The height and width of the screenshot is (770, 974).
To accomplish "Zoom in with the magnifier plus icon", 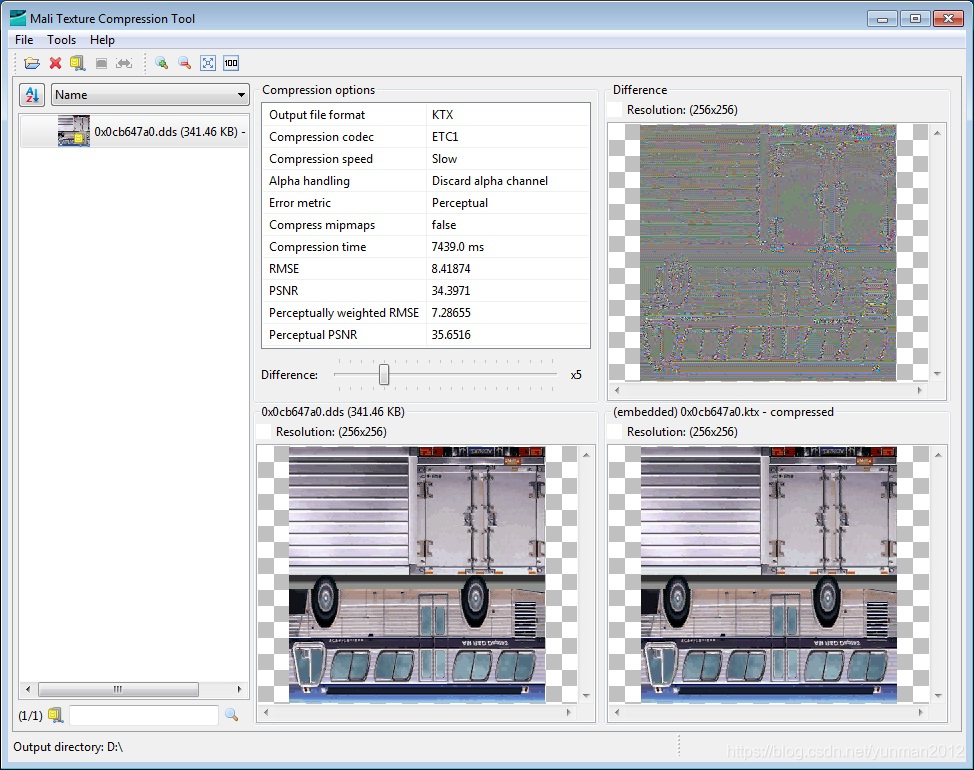I will [x=162, y=63].
